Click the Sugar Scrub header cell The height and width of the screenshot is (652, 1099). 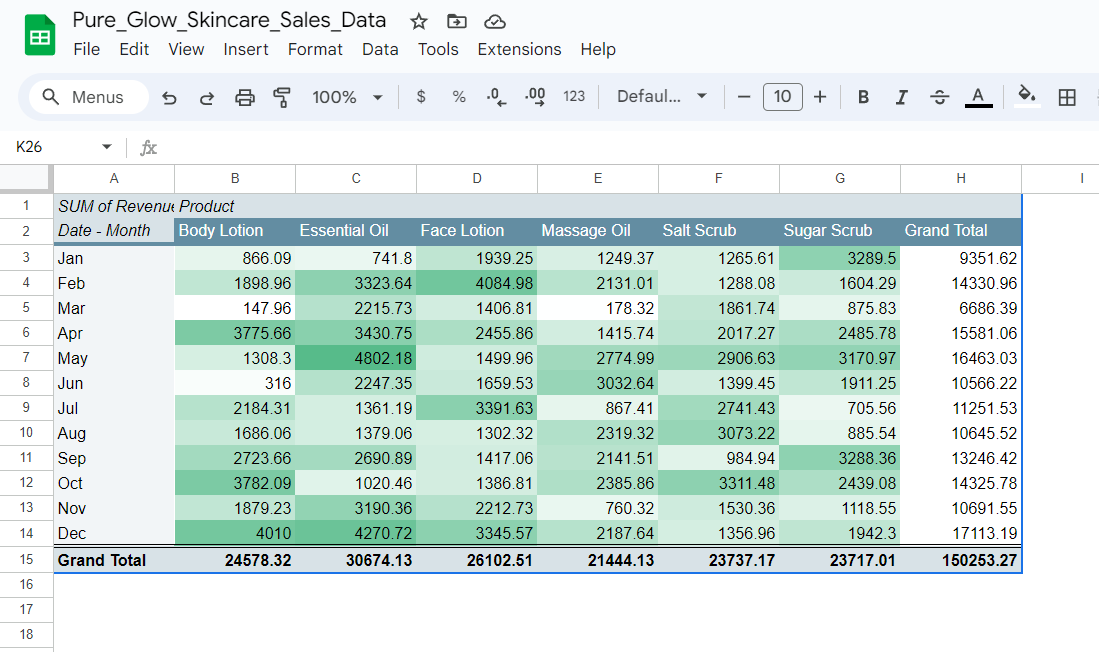840,231
